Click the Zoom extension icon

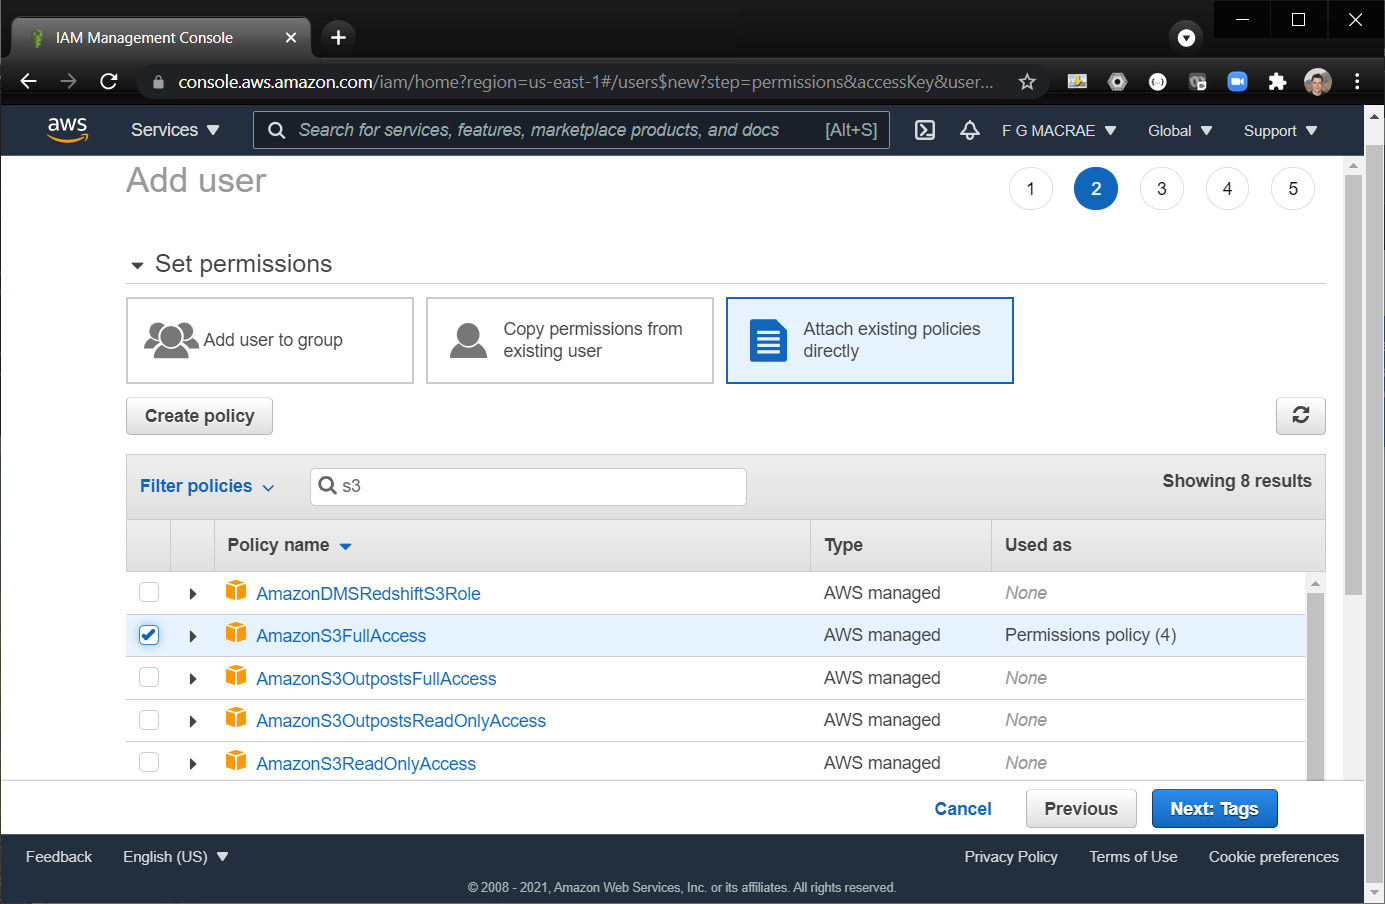(1237, 82)
